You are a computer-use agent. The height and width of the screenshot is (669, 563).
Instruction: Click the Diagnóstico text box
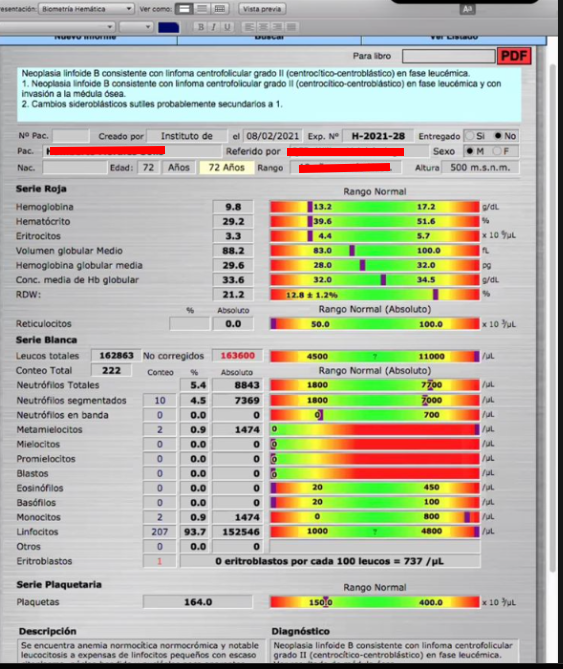point(394,651)
